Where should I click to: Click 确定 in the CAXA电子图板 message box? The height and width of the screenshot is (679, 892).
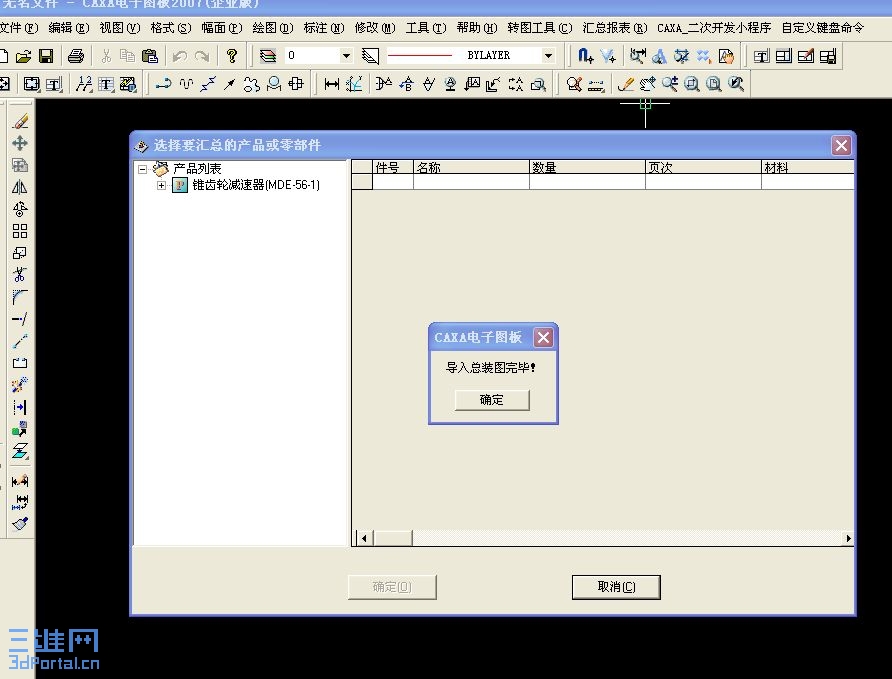[492, 400]
